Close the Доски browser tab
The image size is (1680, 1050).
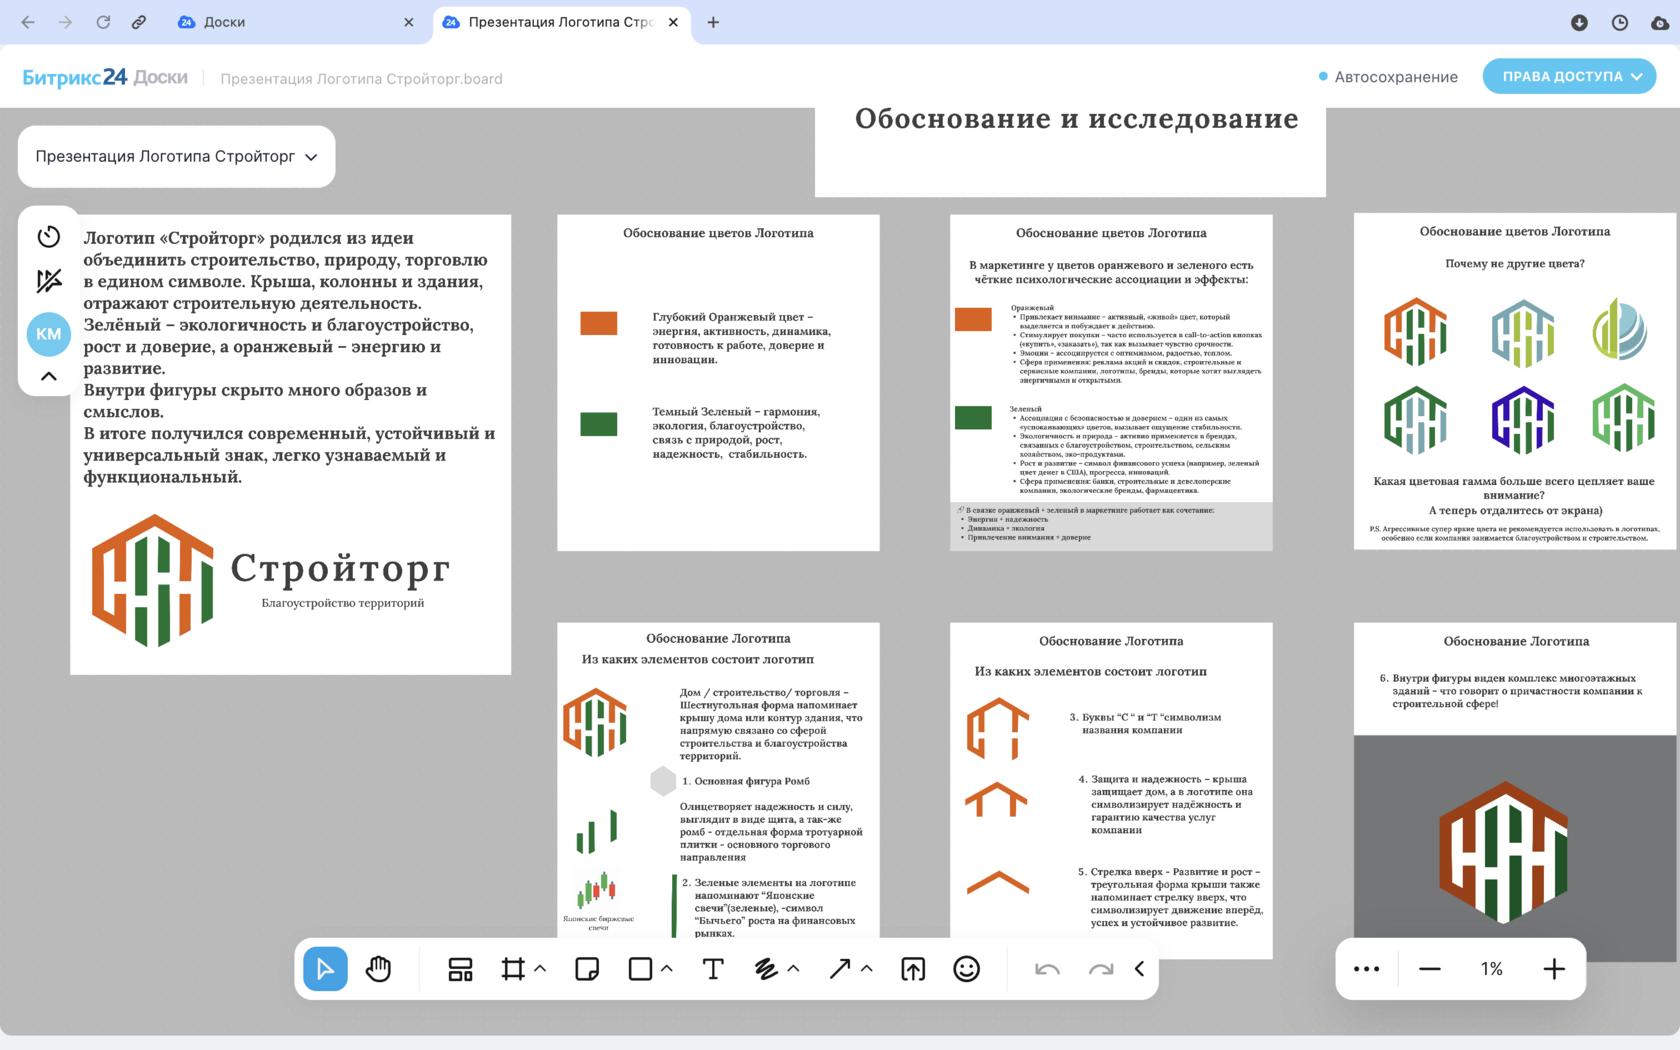click(x=408, y=22)
